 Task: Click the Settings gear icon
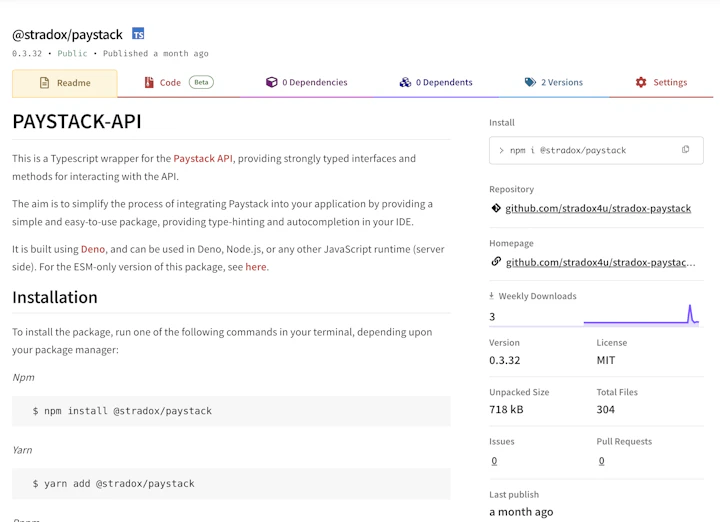(x=641, y=83)
